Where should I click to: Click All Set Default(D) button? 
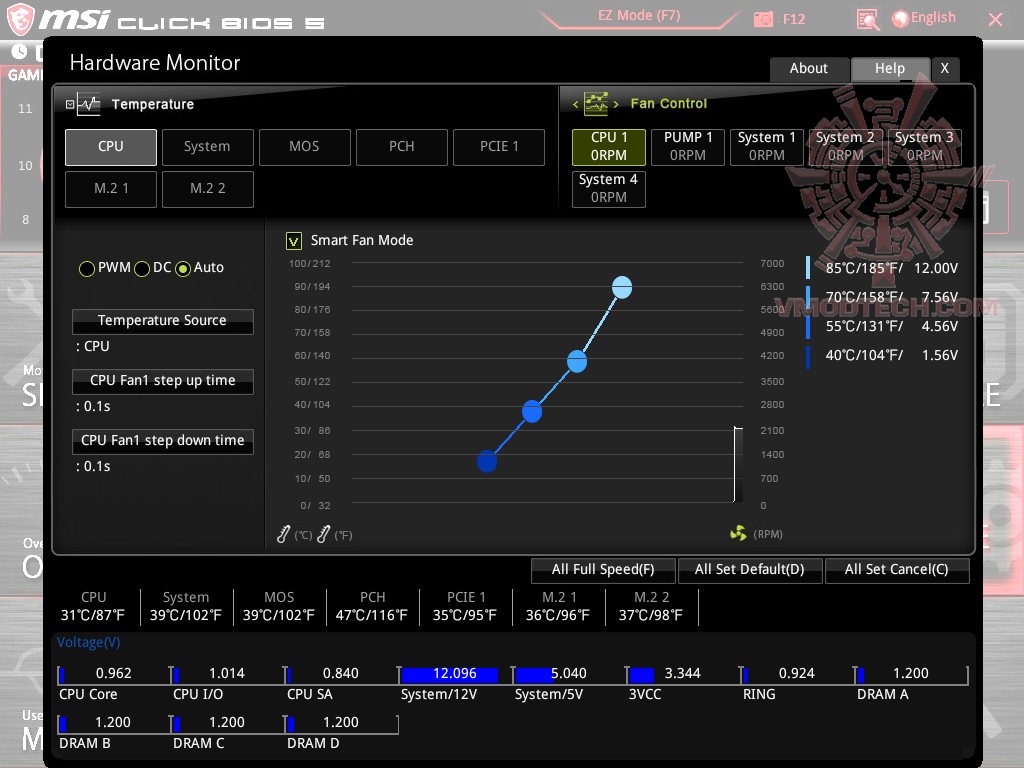[x=750, y=569]
